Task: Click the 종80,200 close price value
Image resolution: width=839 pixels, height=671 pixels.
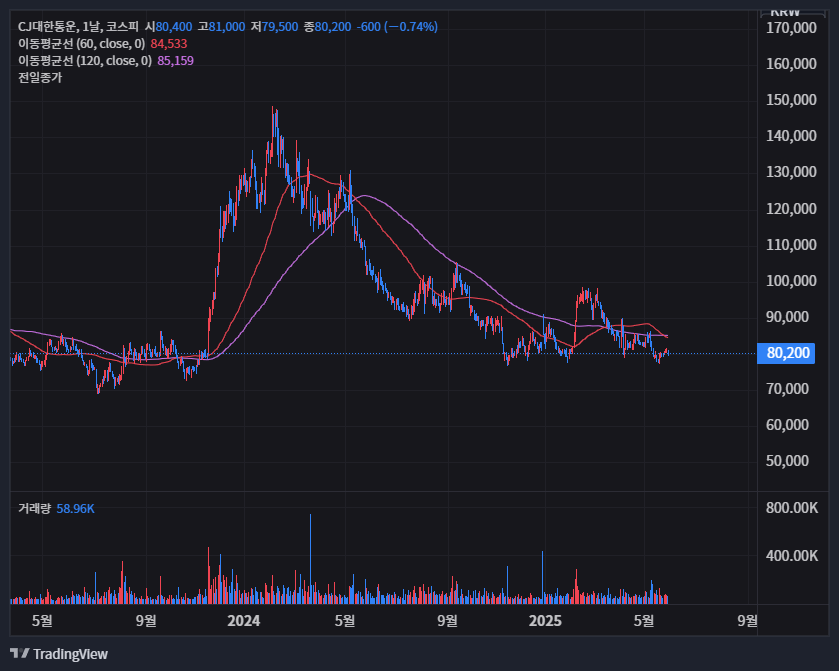Action: [x=327, y=27]
